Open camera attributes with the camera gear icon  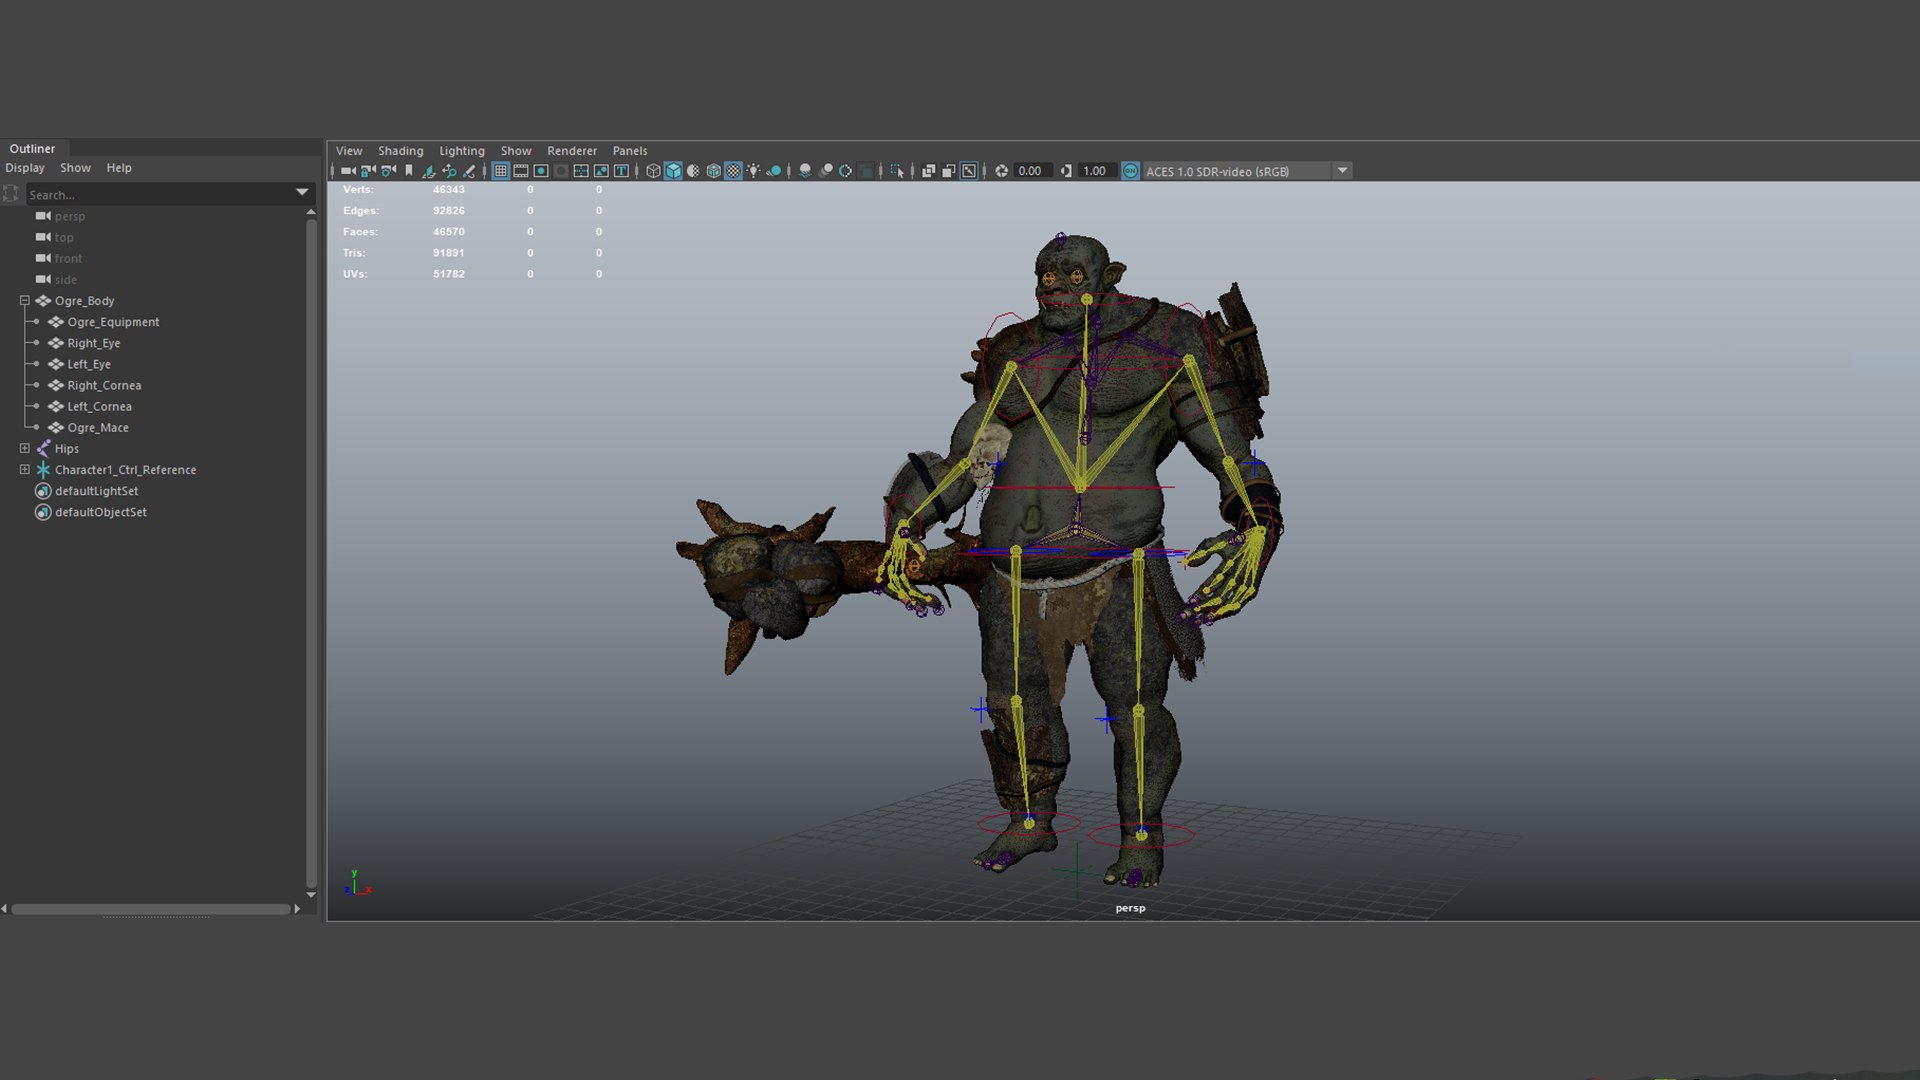coord(388,171)
